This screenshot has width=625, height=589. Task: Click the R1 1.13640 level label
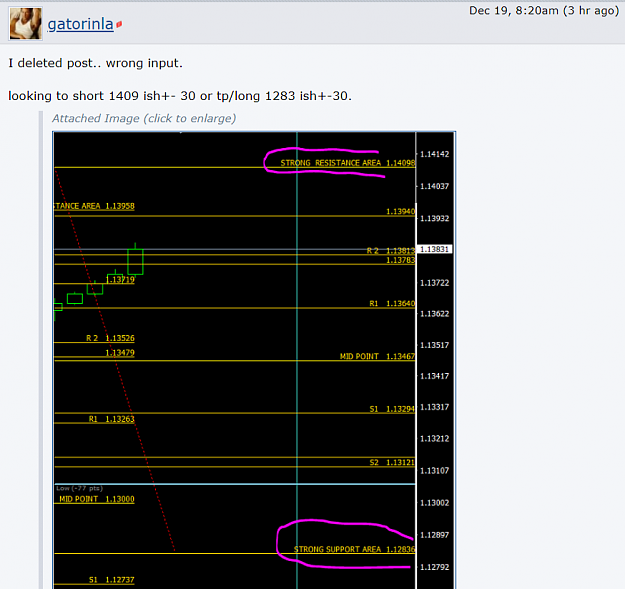point(392,304)
